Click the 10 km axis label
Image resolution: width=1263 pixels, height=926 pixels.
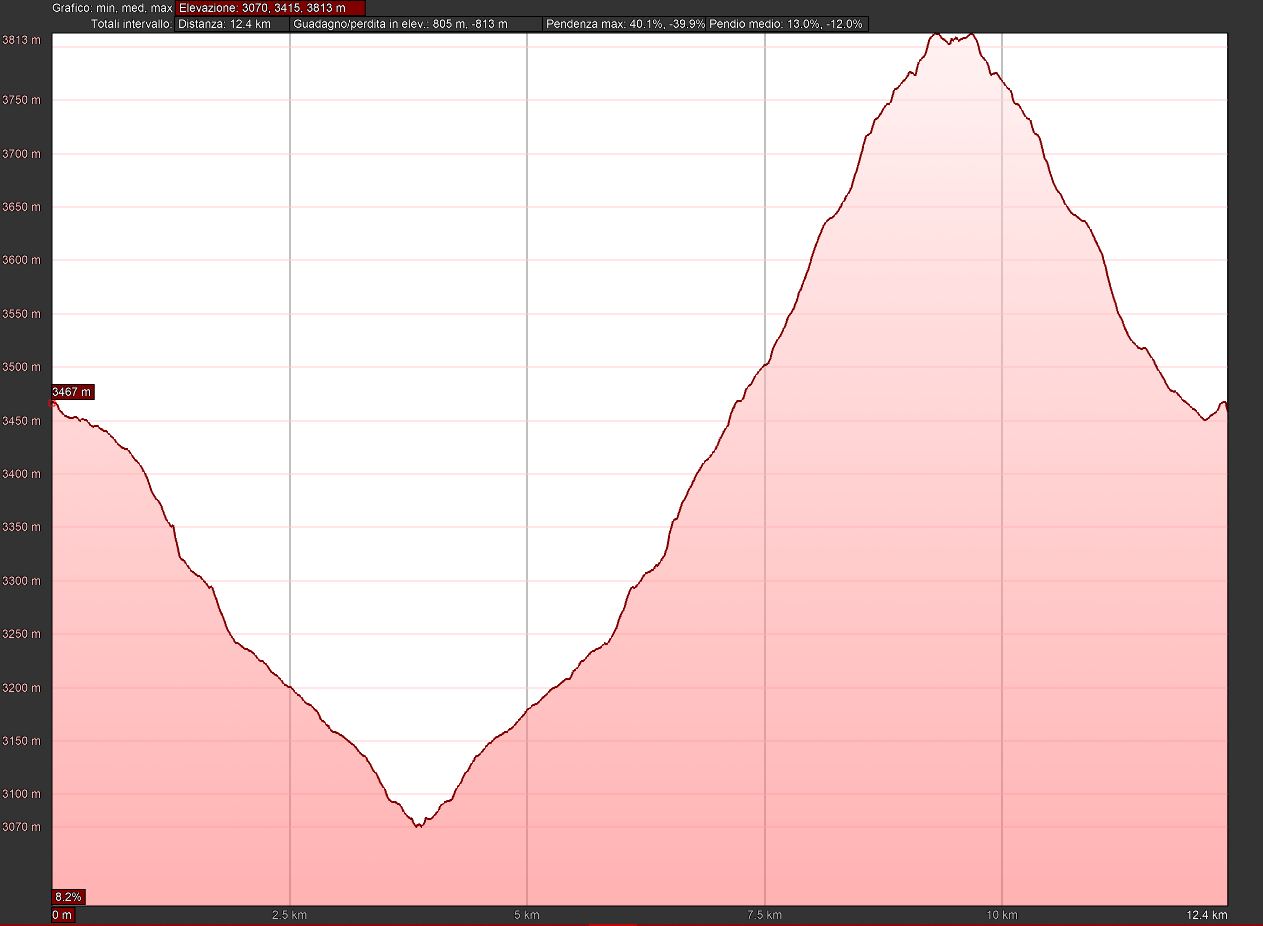1001,915
